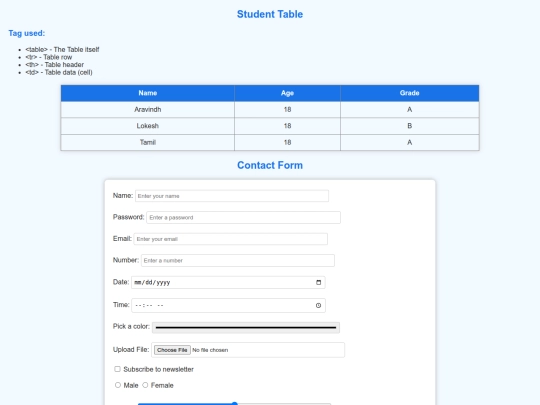Click the Student Table heading
Screen dimensions: 540x405
pyautogui.click(x=270, y=14)
